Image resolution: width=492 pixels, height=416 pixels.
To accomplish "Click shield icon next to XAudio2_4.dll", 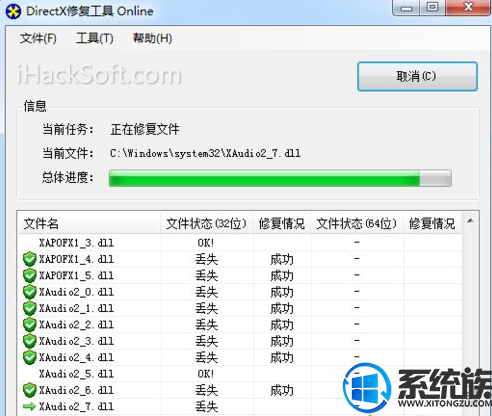I will (30, 357).
